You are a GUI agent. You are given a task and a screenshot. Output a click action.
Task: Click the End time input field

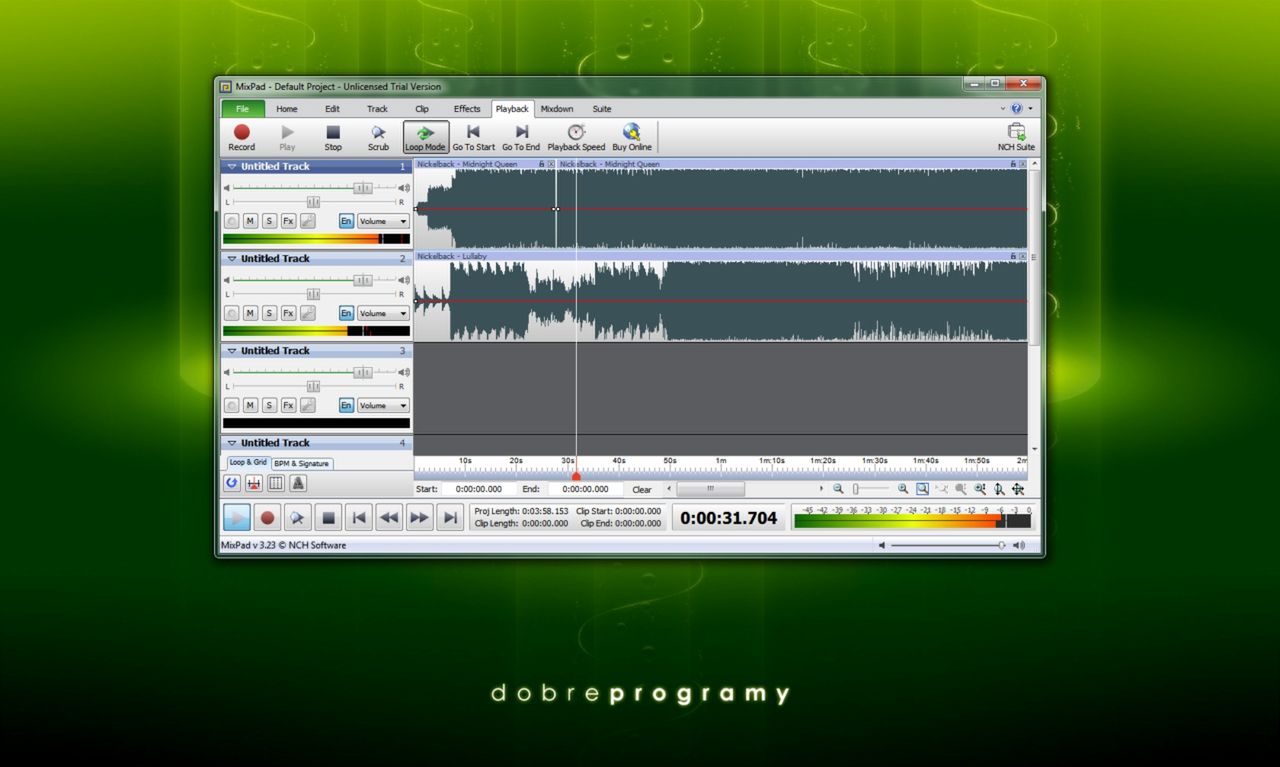(585, 489)
